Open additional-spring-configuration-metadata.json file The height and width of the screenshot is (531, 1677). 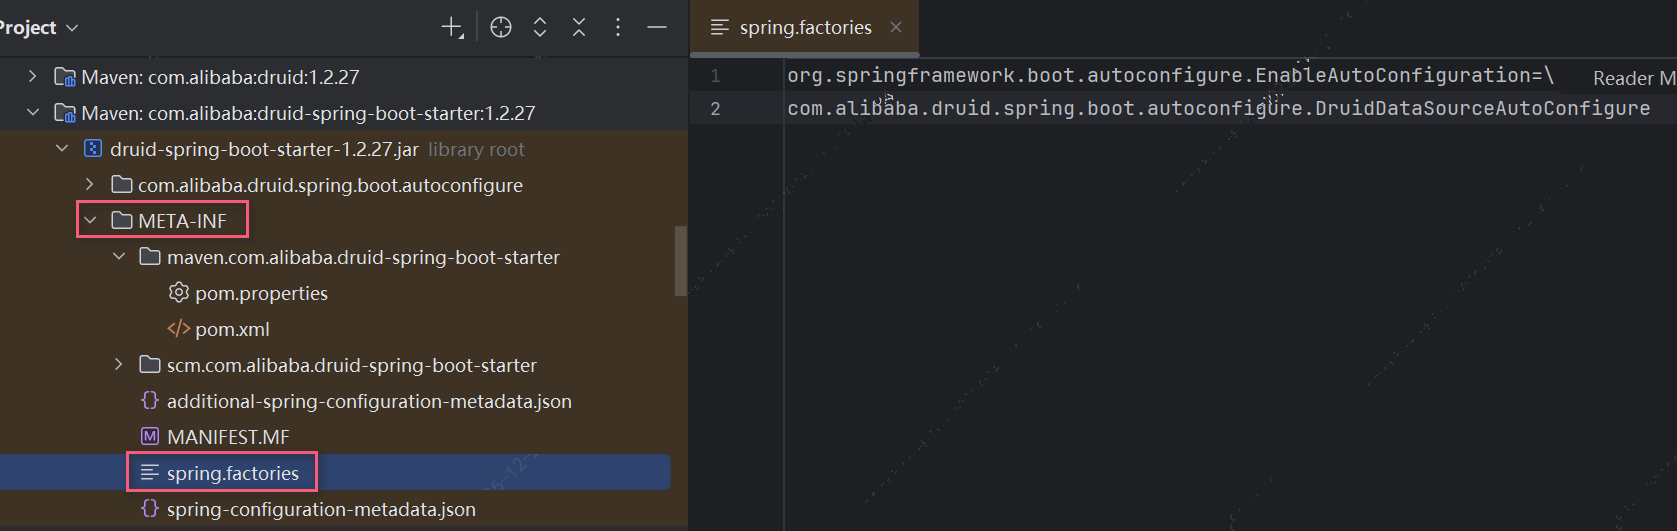click(x=369, y=401)
